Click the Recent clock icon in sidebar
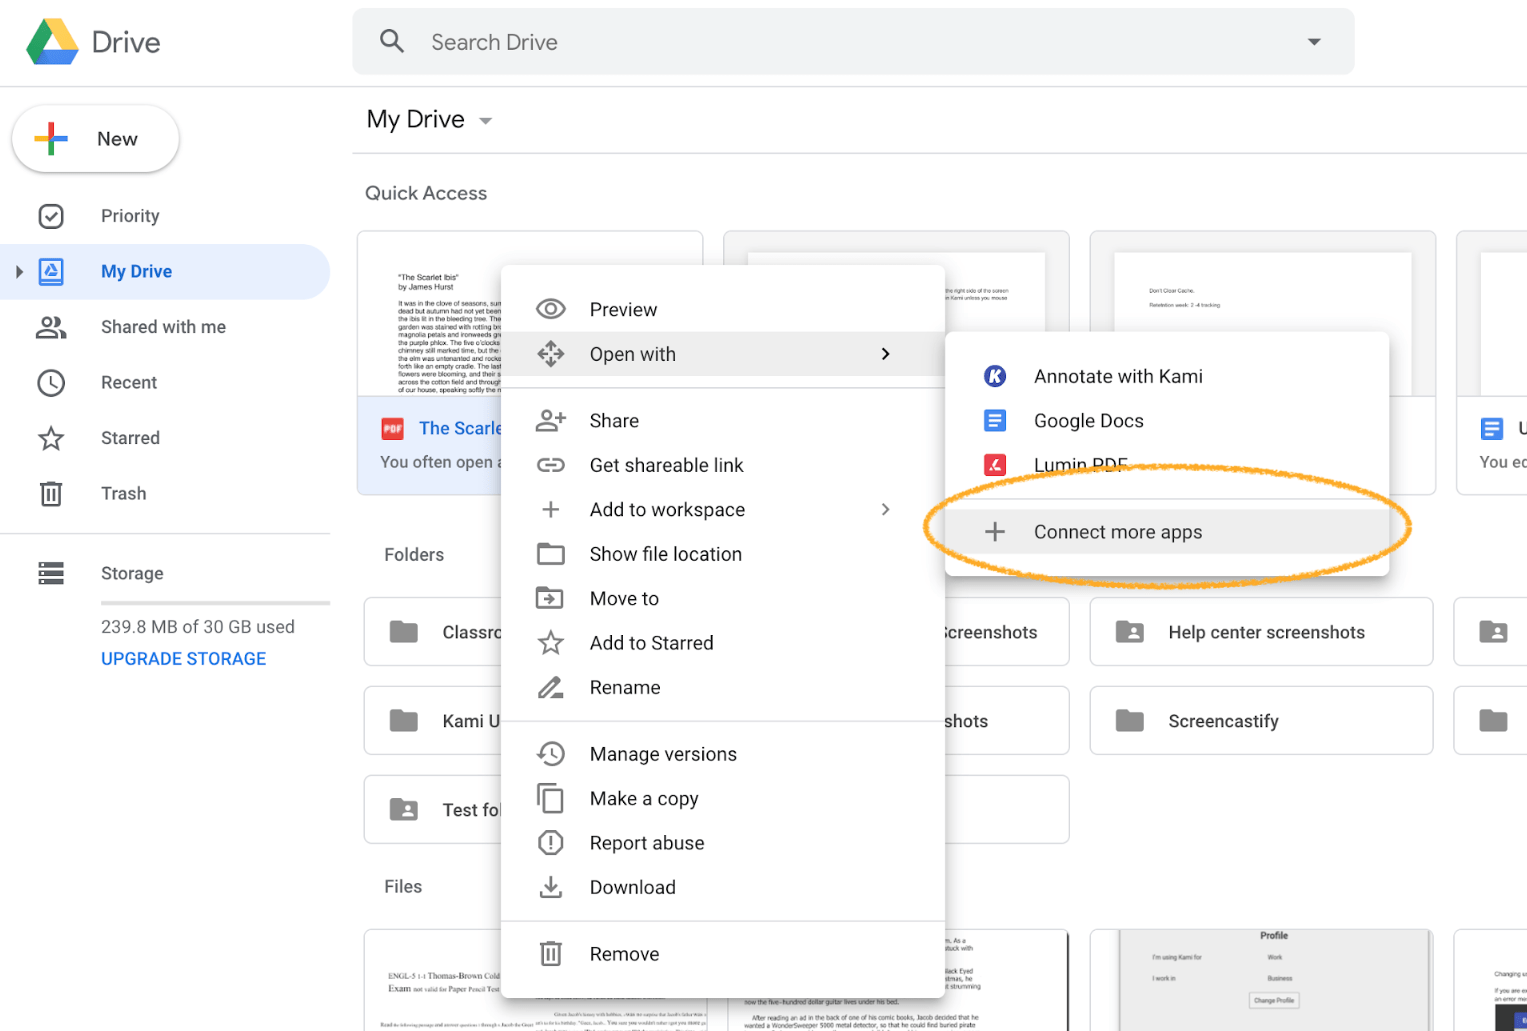Viewport: 1527px width, 1031px height. pos(51,383)
